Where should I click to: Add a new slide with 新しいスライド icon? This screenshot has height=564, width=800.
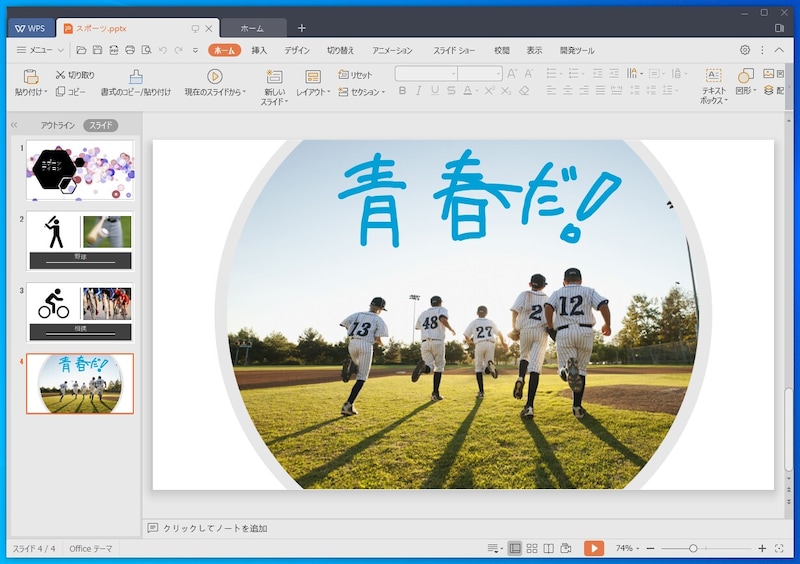(x=274, y=77)
